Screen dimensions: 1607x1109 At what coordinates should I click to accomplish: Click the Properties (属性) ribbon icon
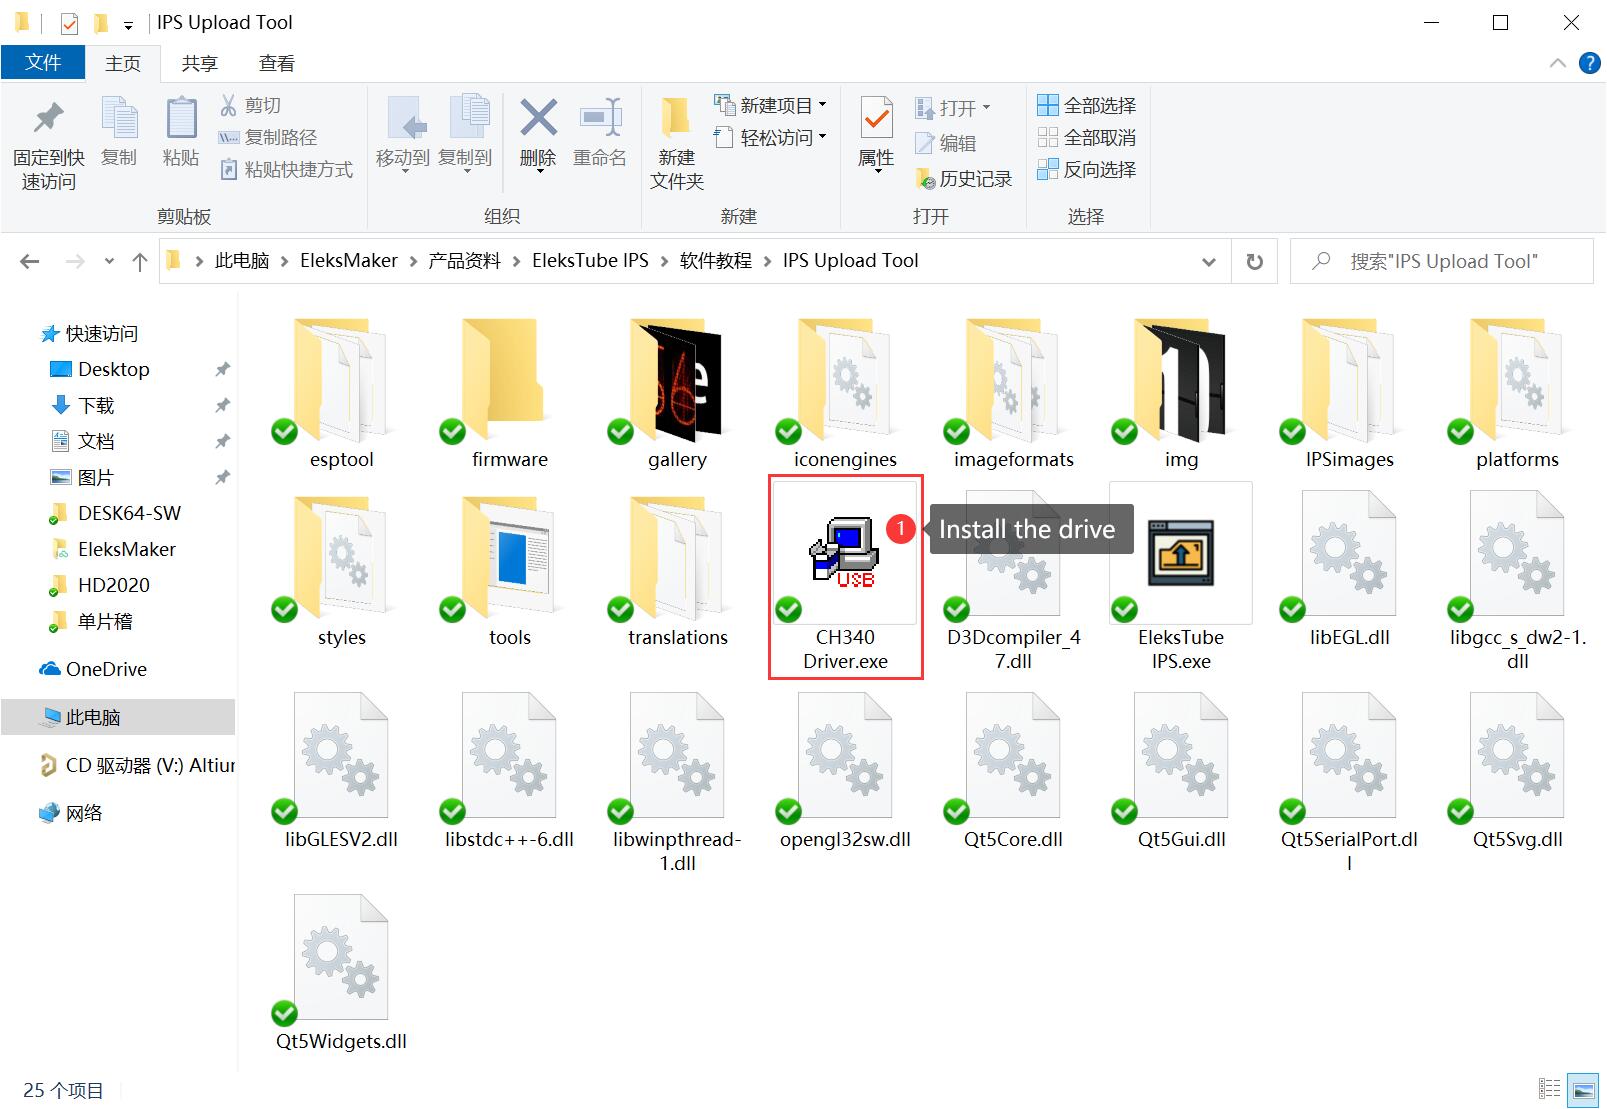pyautogui.click(x=876, y=122)
